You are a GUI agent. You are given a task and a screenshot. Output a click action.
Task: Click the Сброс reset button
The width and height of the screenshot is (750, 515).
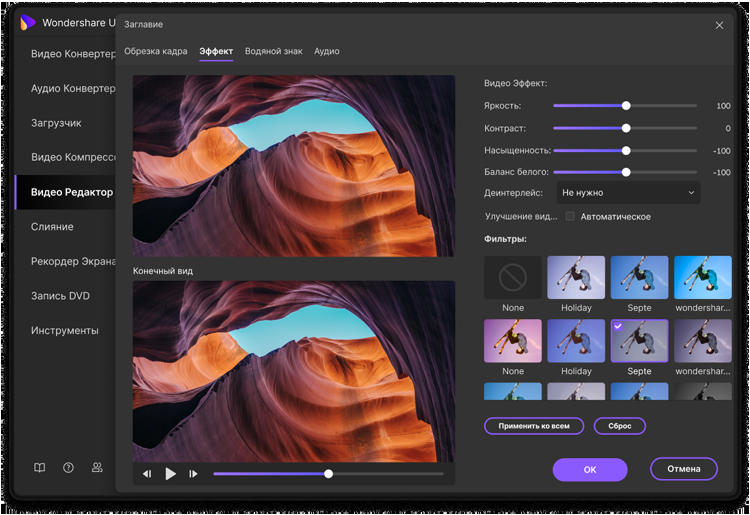pyautogui.click(x=620, y=426)
